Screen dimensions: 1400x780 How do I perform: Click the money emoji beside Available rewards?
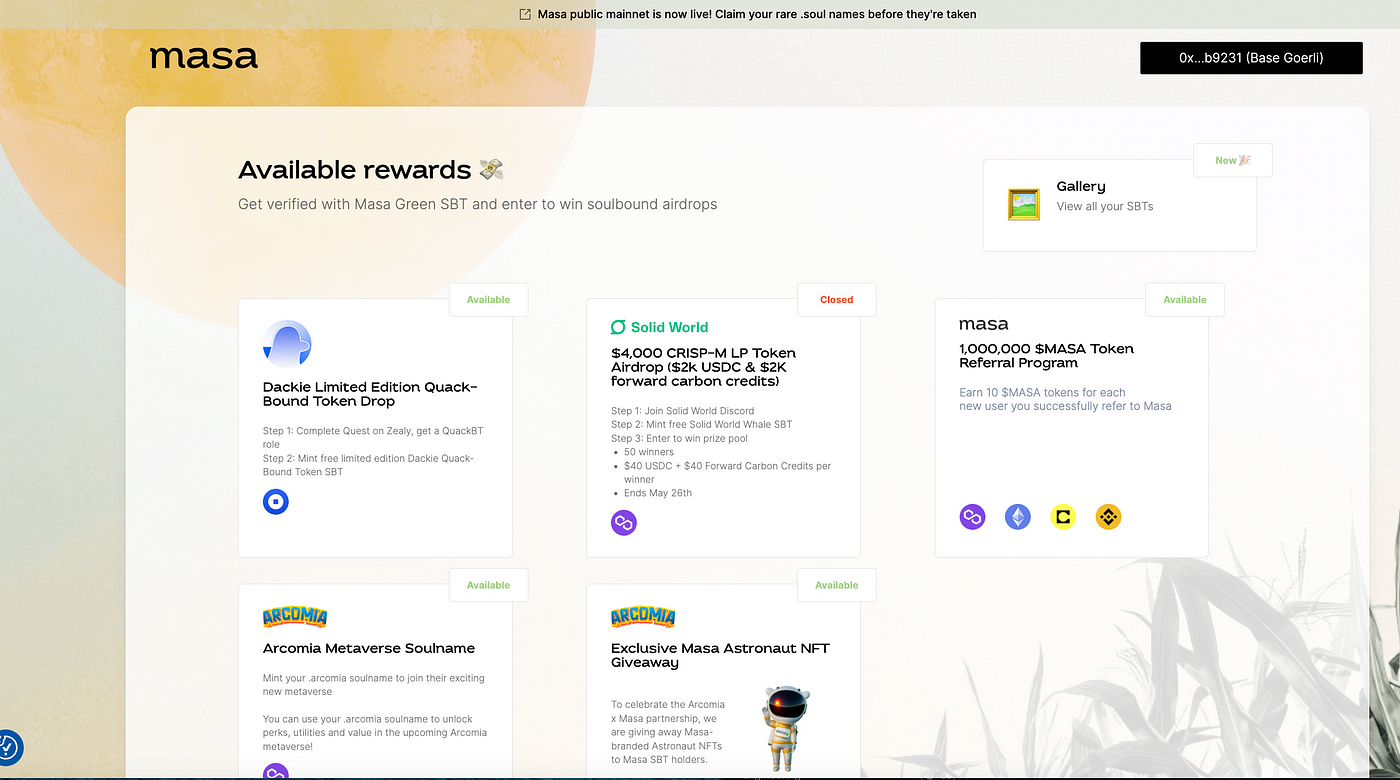point(491,169)
